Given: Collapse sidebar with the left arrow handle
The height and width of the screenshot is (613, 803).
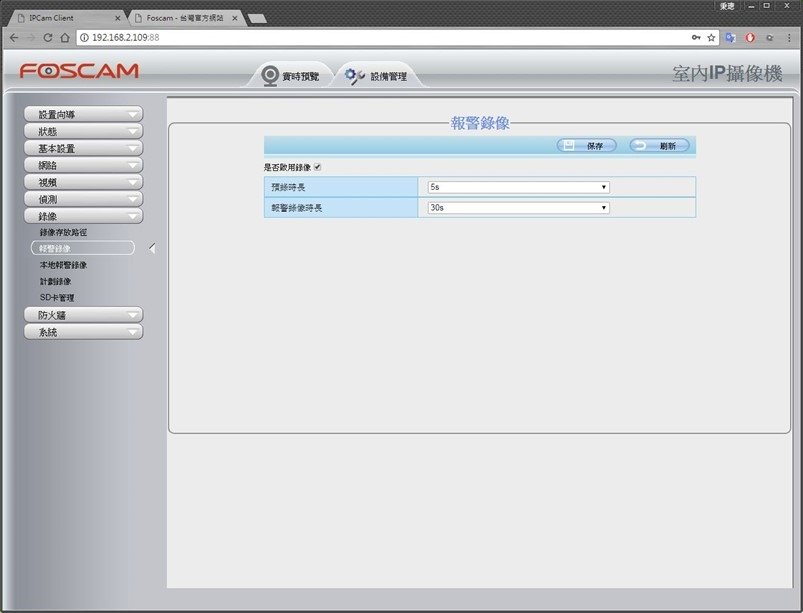Looking at the screenshot, I should coord(152,248).
